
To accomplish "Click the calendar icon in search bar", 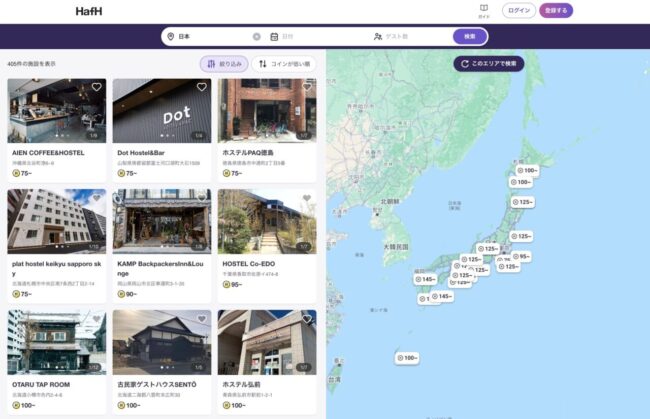I will [x=274, y=36].
